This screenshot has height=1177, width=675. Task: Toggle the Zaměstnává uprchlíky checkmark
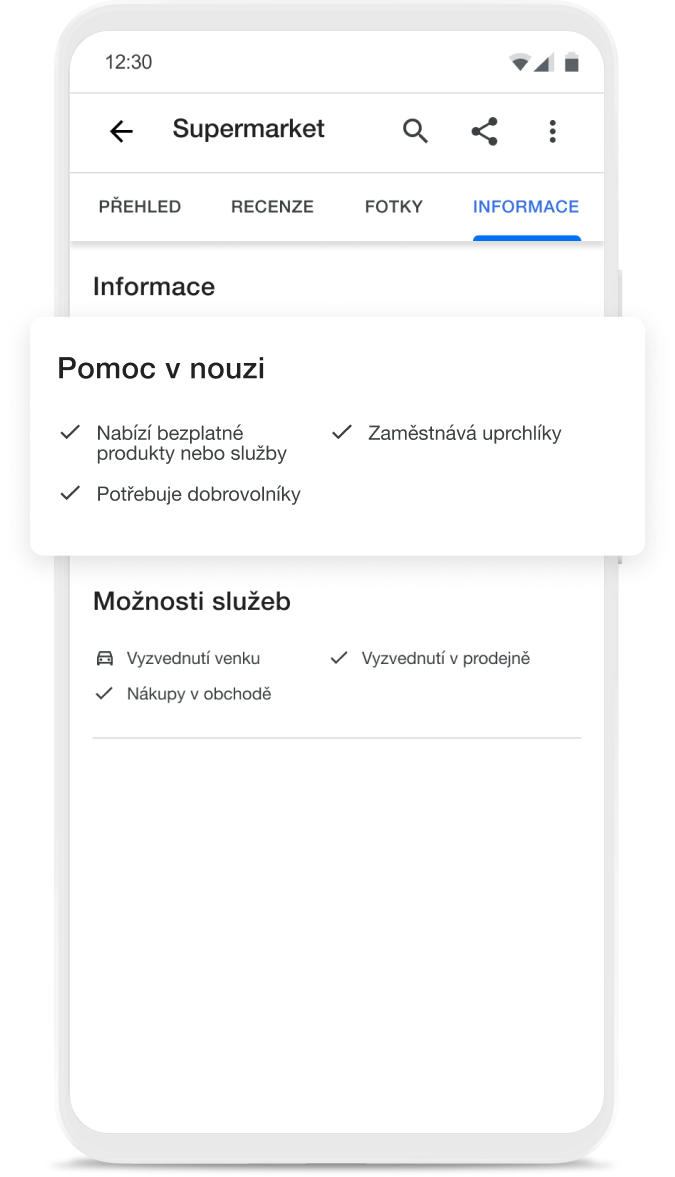[340, 432]
